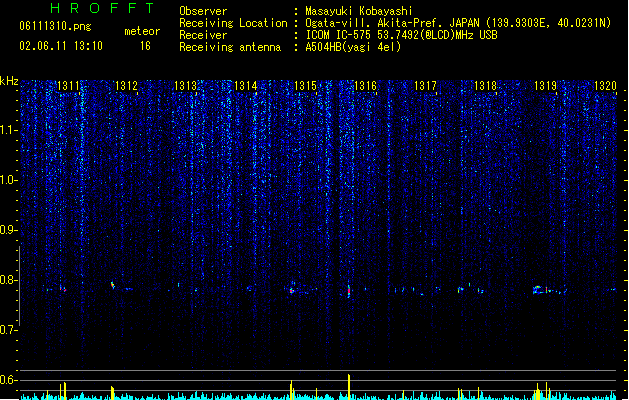Click antenna value A504HB(yagi 4el)
Viewport: 629px width, 400px height.
(x=353, y=47)
